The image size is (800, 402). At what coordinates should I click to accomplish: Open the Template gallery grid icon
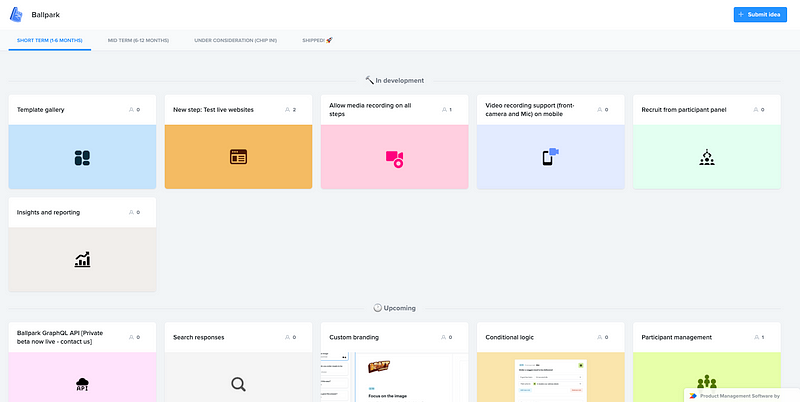click(x=82, y=158)
